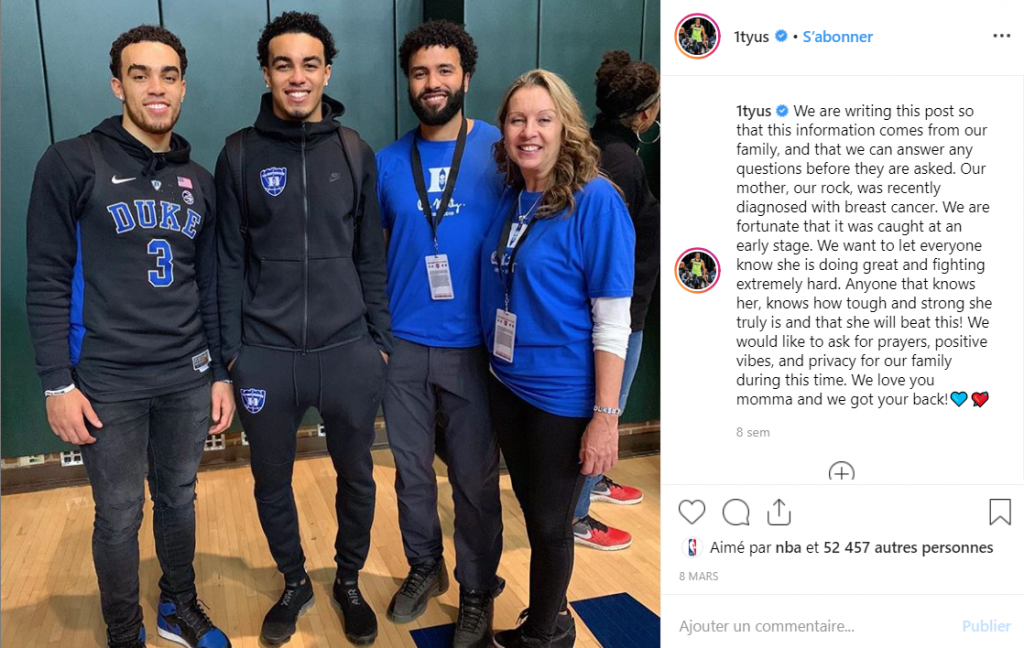Image resolution: width=1024 pixels, height=648 pixels.
Task: View the 52 457 autres personnes likes list
Action: (x=908, y=547)
